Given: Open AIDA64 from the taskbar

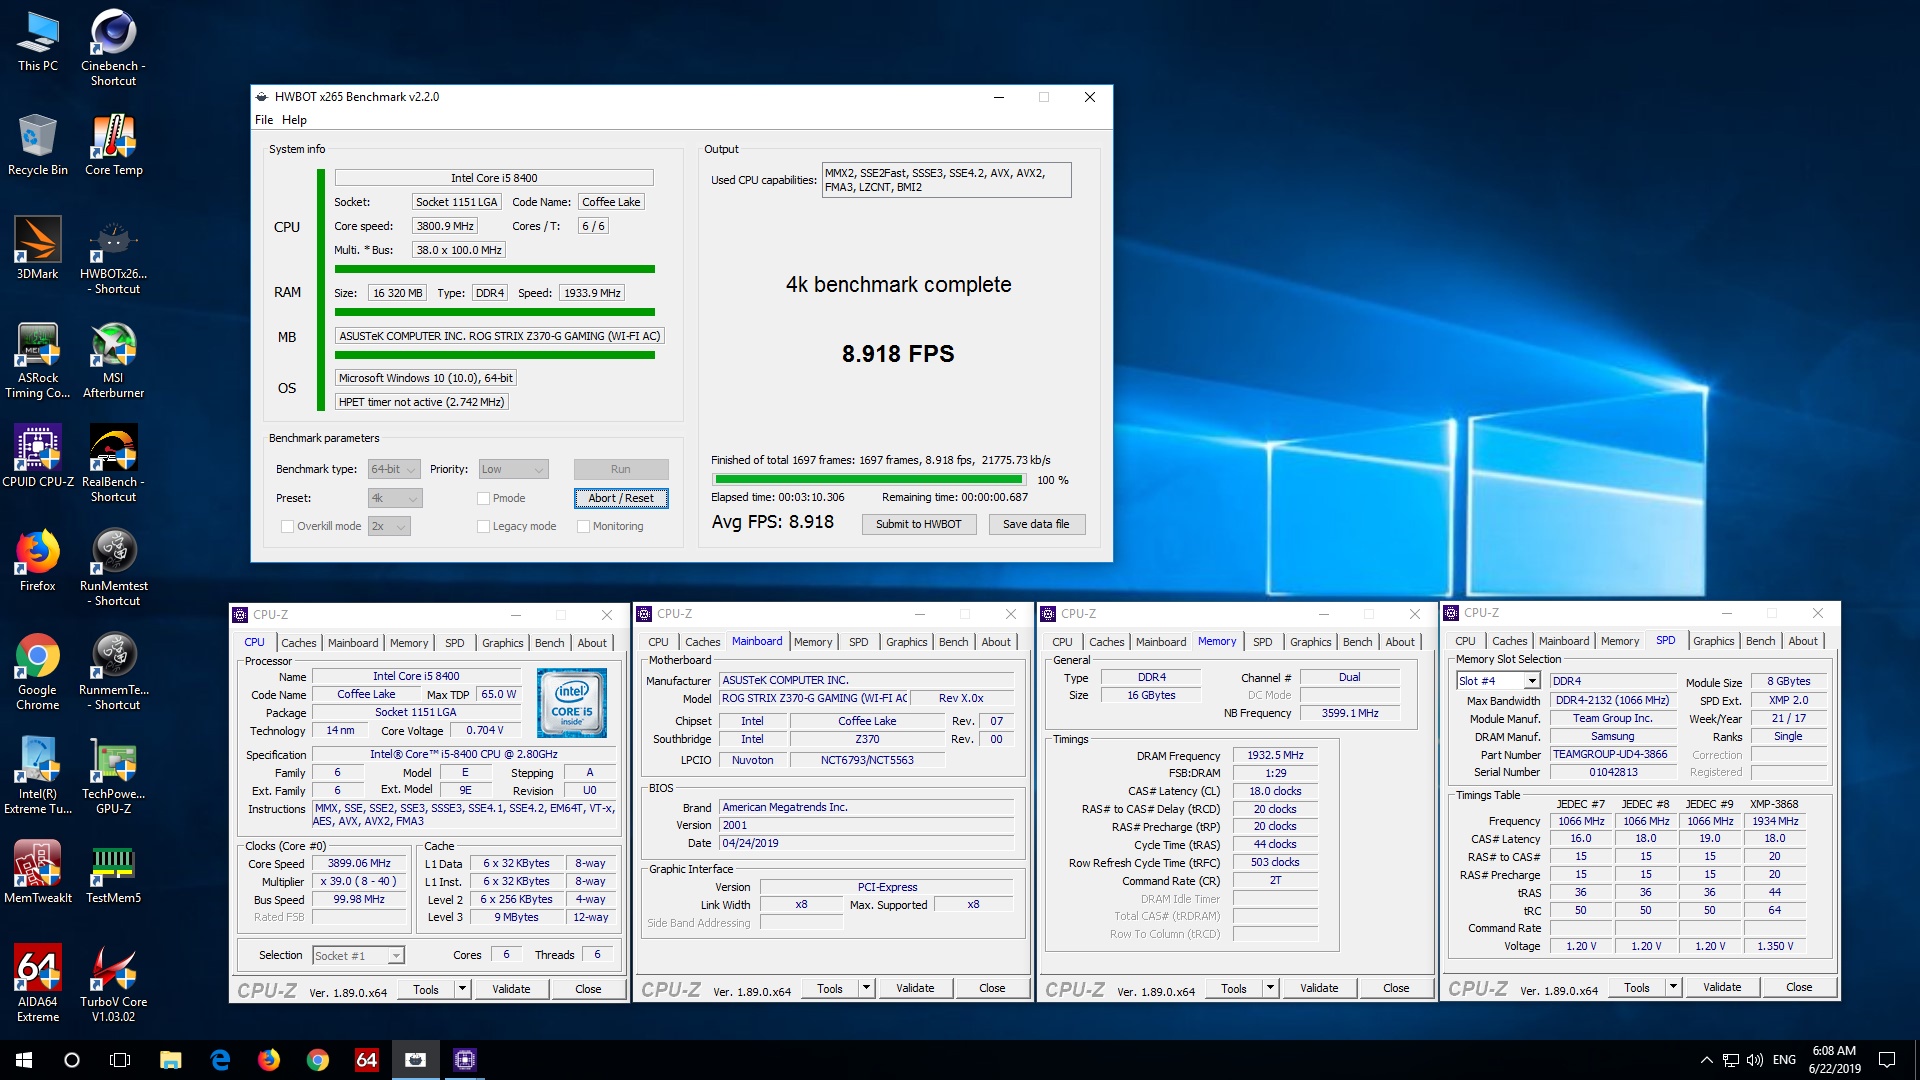Looking at the screenshot, I should (367, 1060).
